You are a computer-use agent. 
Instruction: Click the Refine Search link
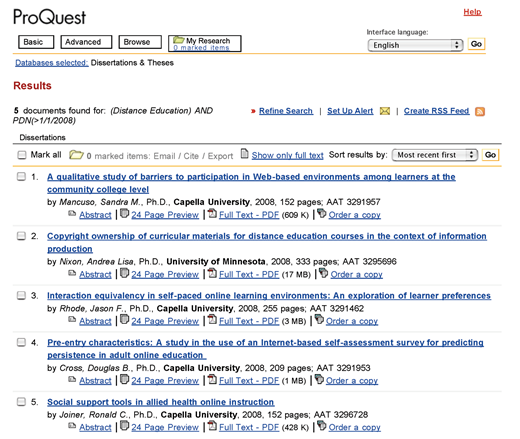click(x=286, y=111)
